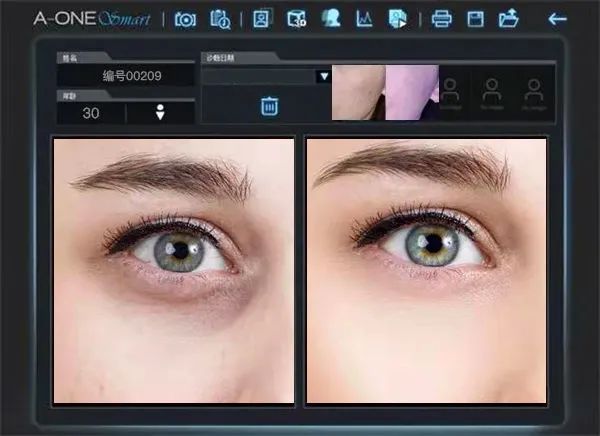
Task: Select the skin close-up thumbnail
Action: [x=385, y=92]
